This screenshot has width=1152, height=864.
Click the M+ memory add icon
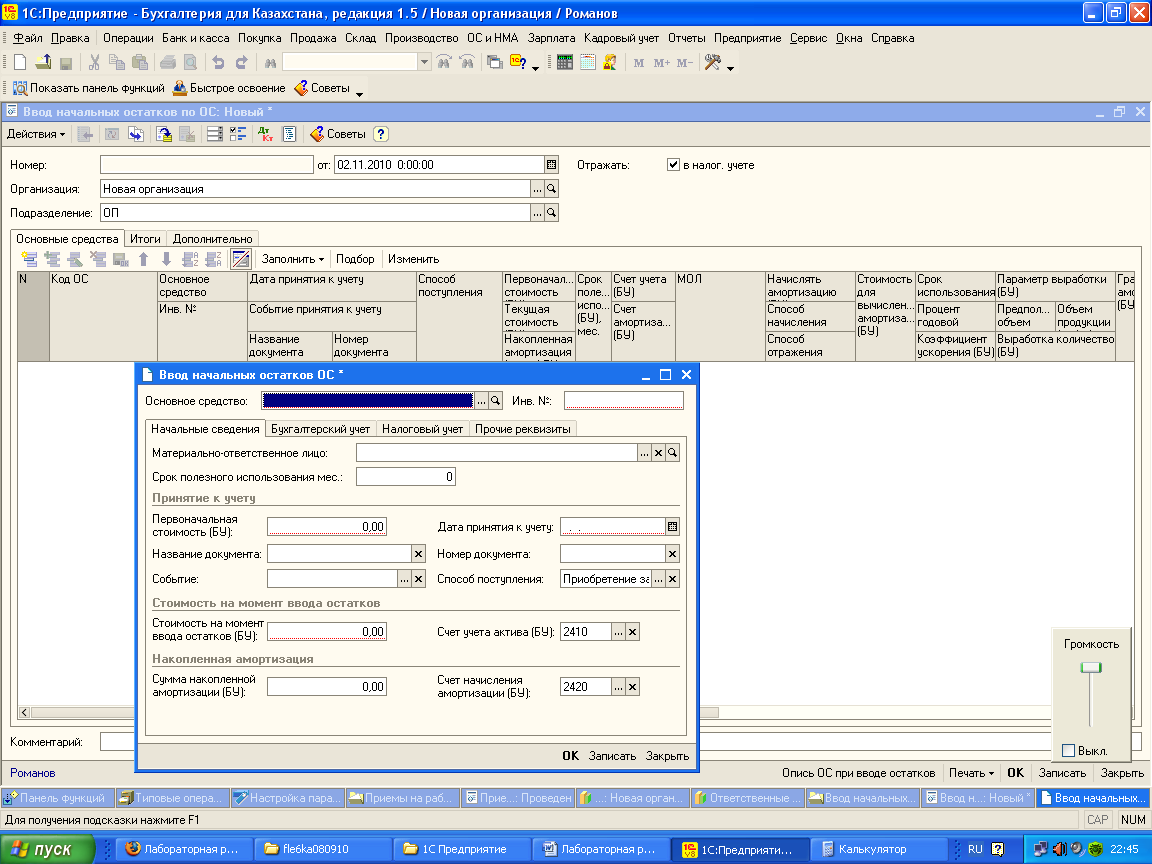click(661, 63)
